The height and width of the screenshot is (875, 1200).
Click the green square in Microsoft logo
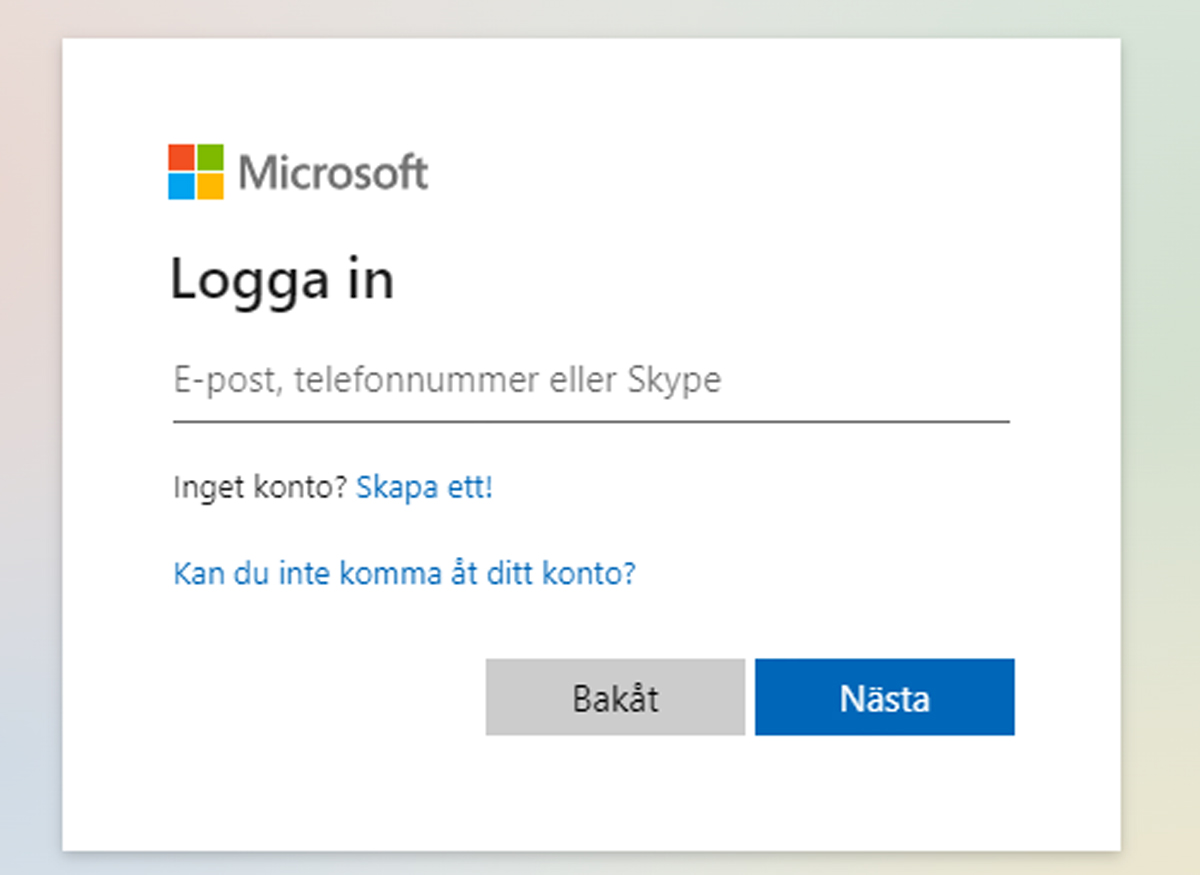pyautogui.click(x=210, y=157)
